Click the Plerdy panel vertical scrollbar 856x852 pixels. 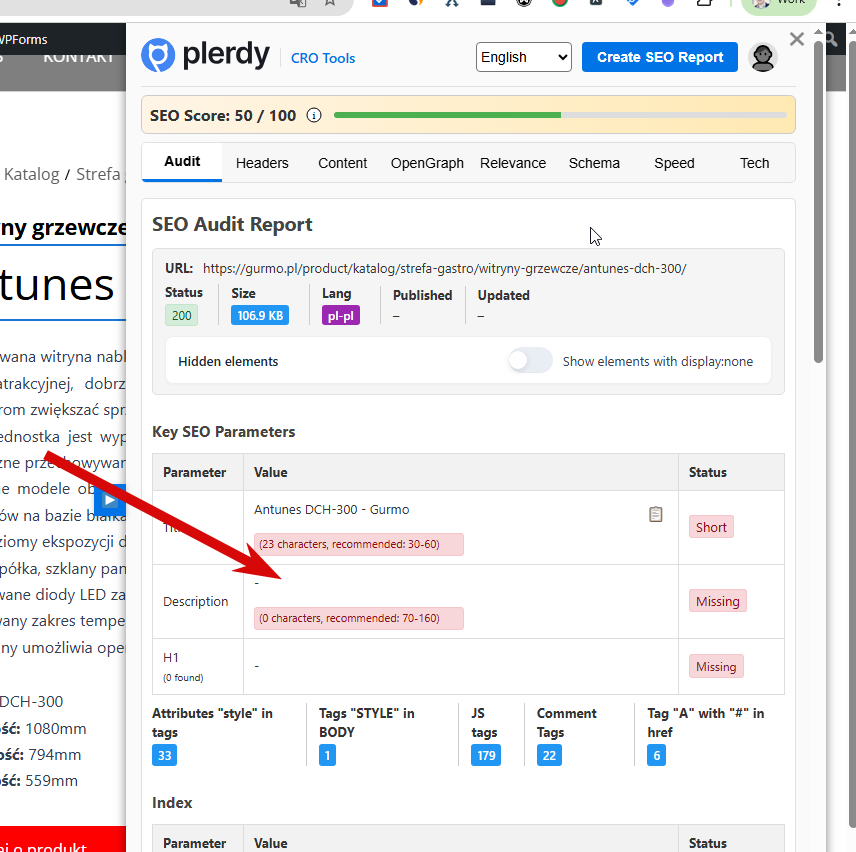[818, 202]
